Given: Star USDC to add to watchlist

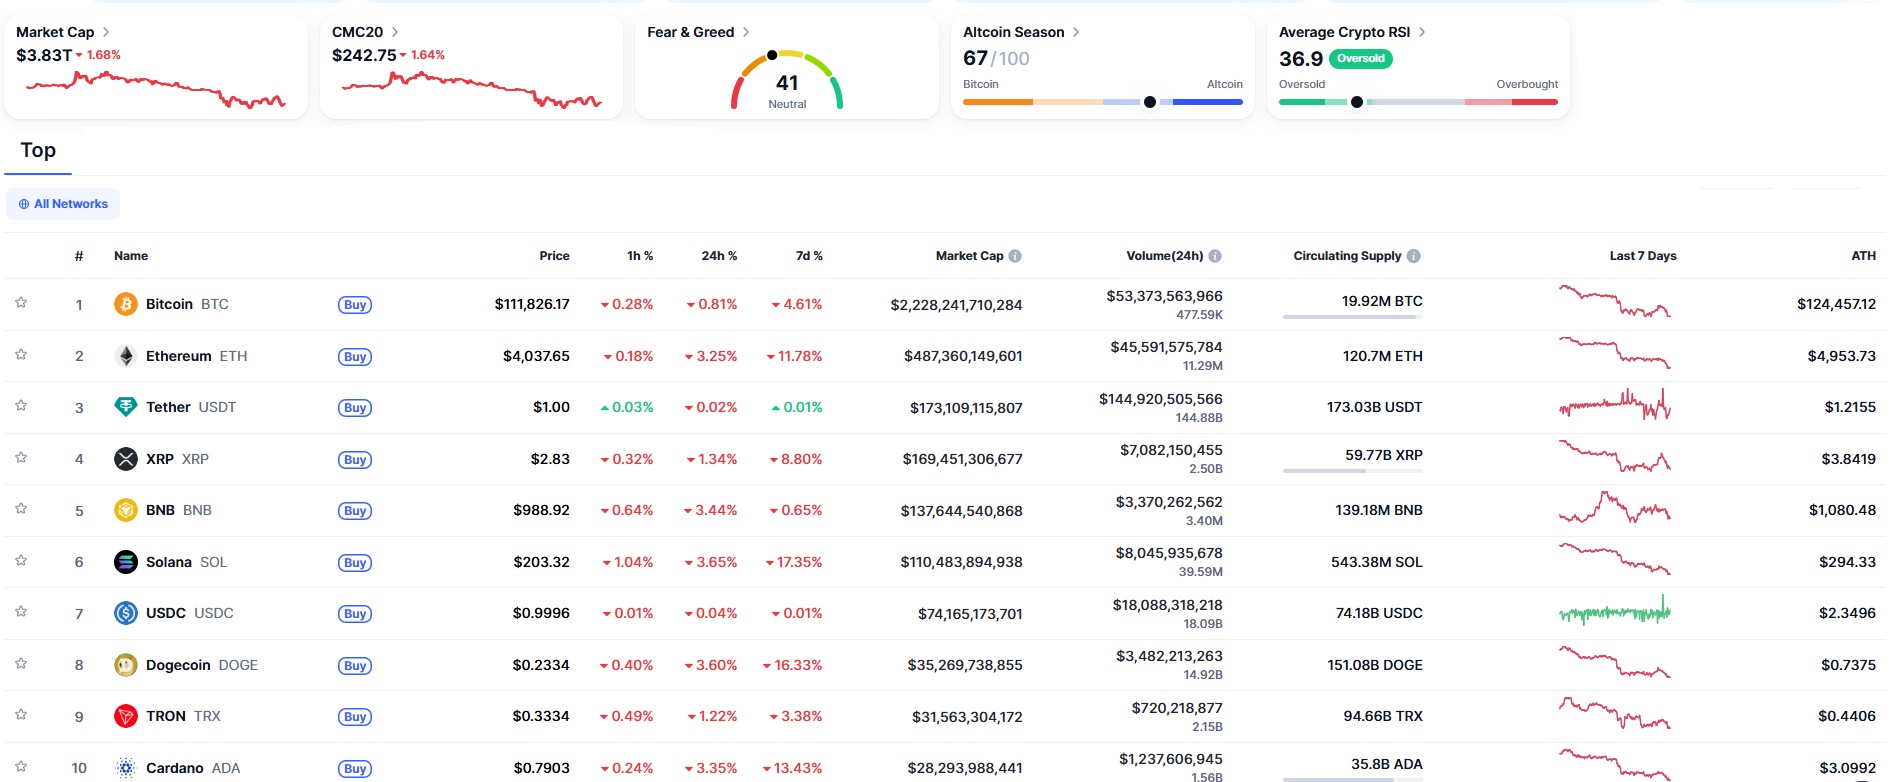Looking at the screenshot, I should pos(21,612).
